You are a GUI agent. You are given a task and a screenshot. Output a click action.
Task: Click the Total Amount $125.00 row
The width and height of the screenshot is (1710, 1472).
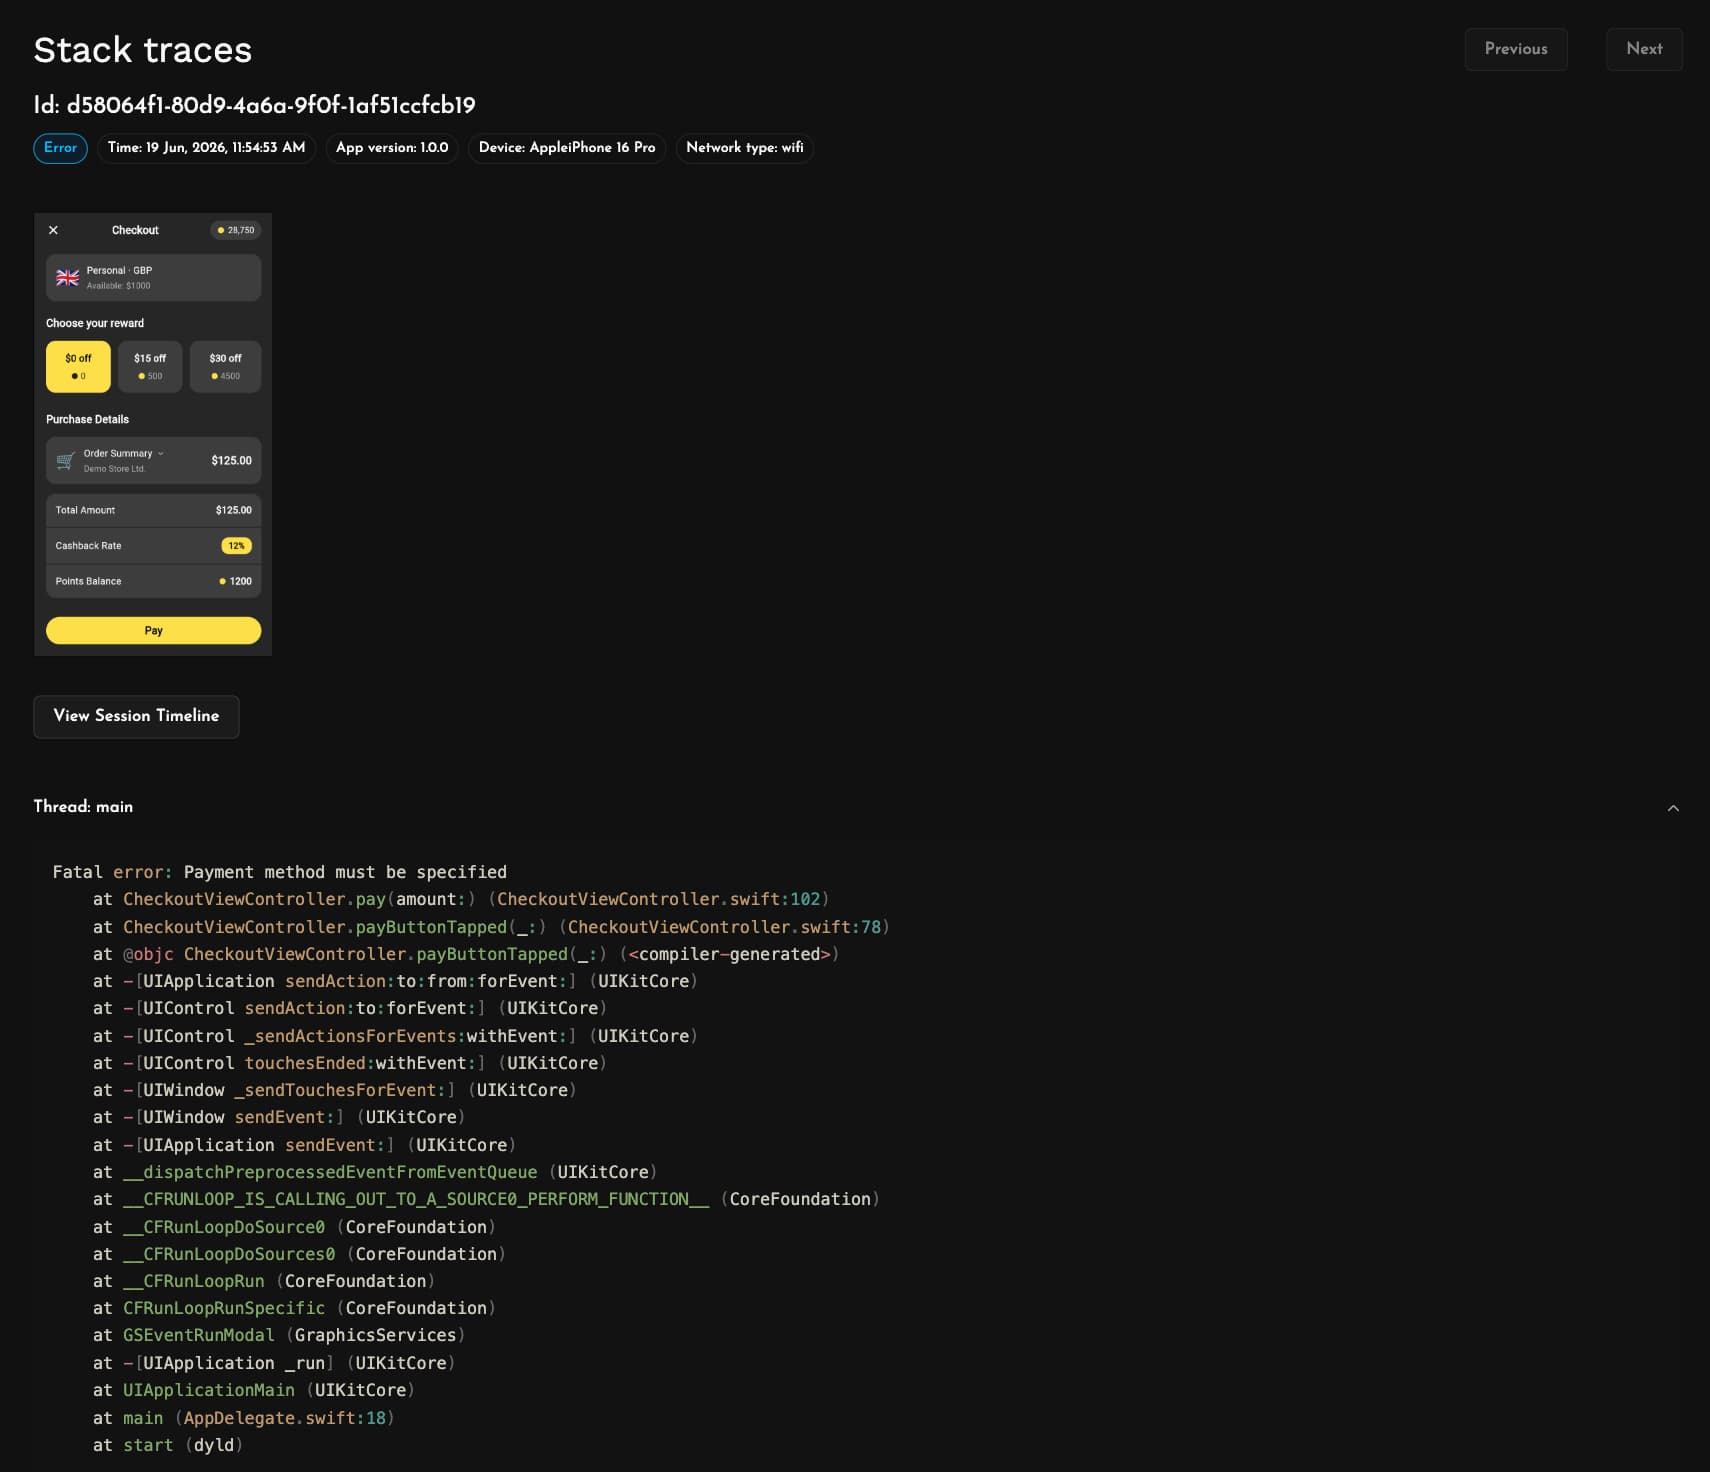point(153,510)
